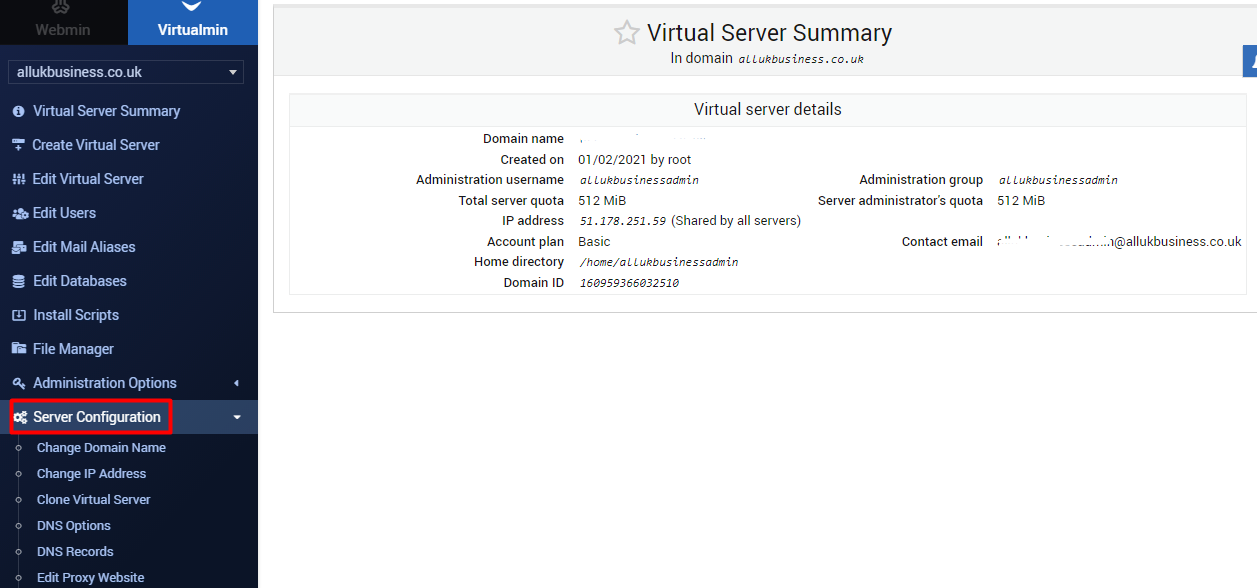Select the Administration username value
The width and height of the screenshot is (1257, 588).
(x=639, y=181)
